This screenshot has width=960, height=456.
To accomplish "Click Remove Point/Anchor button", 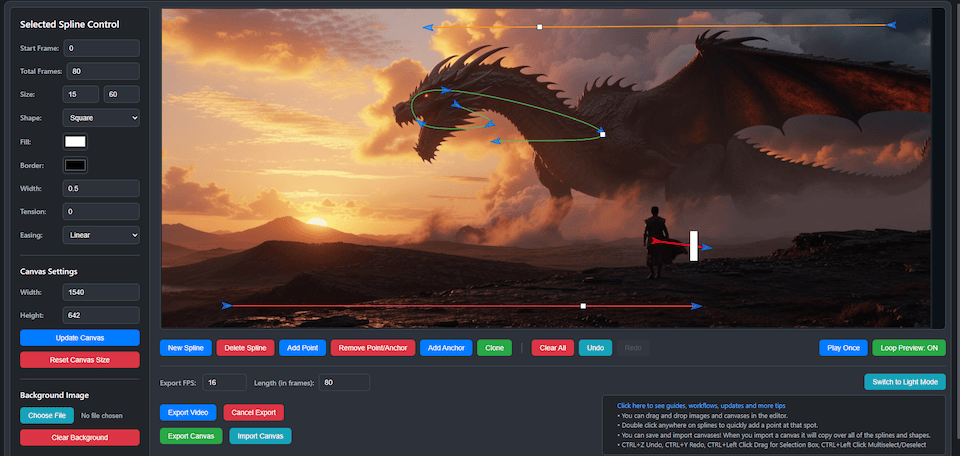I will click(x=373, y=348).
